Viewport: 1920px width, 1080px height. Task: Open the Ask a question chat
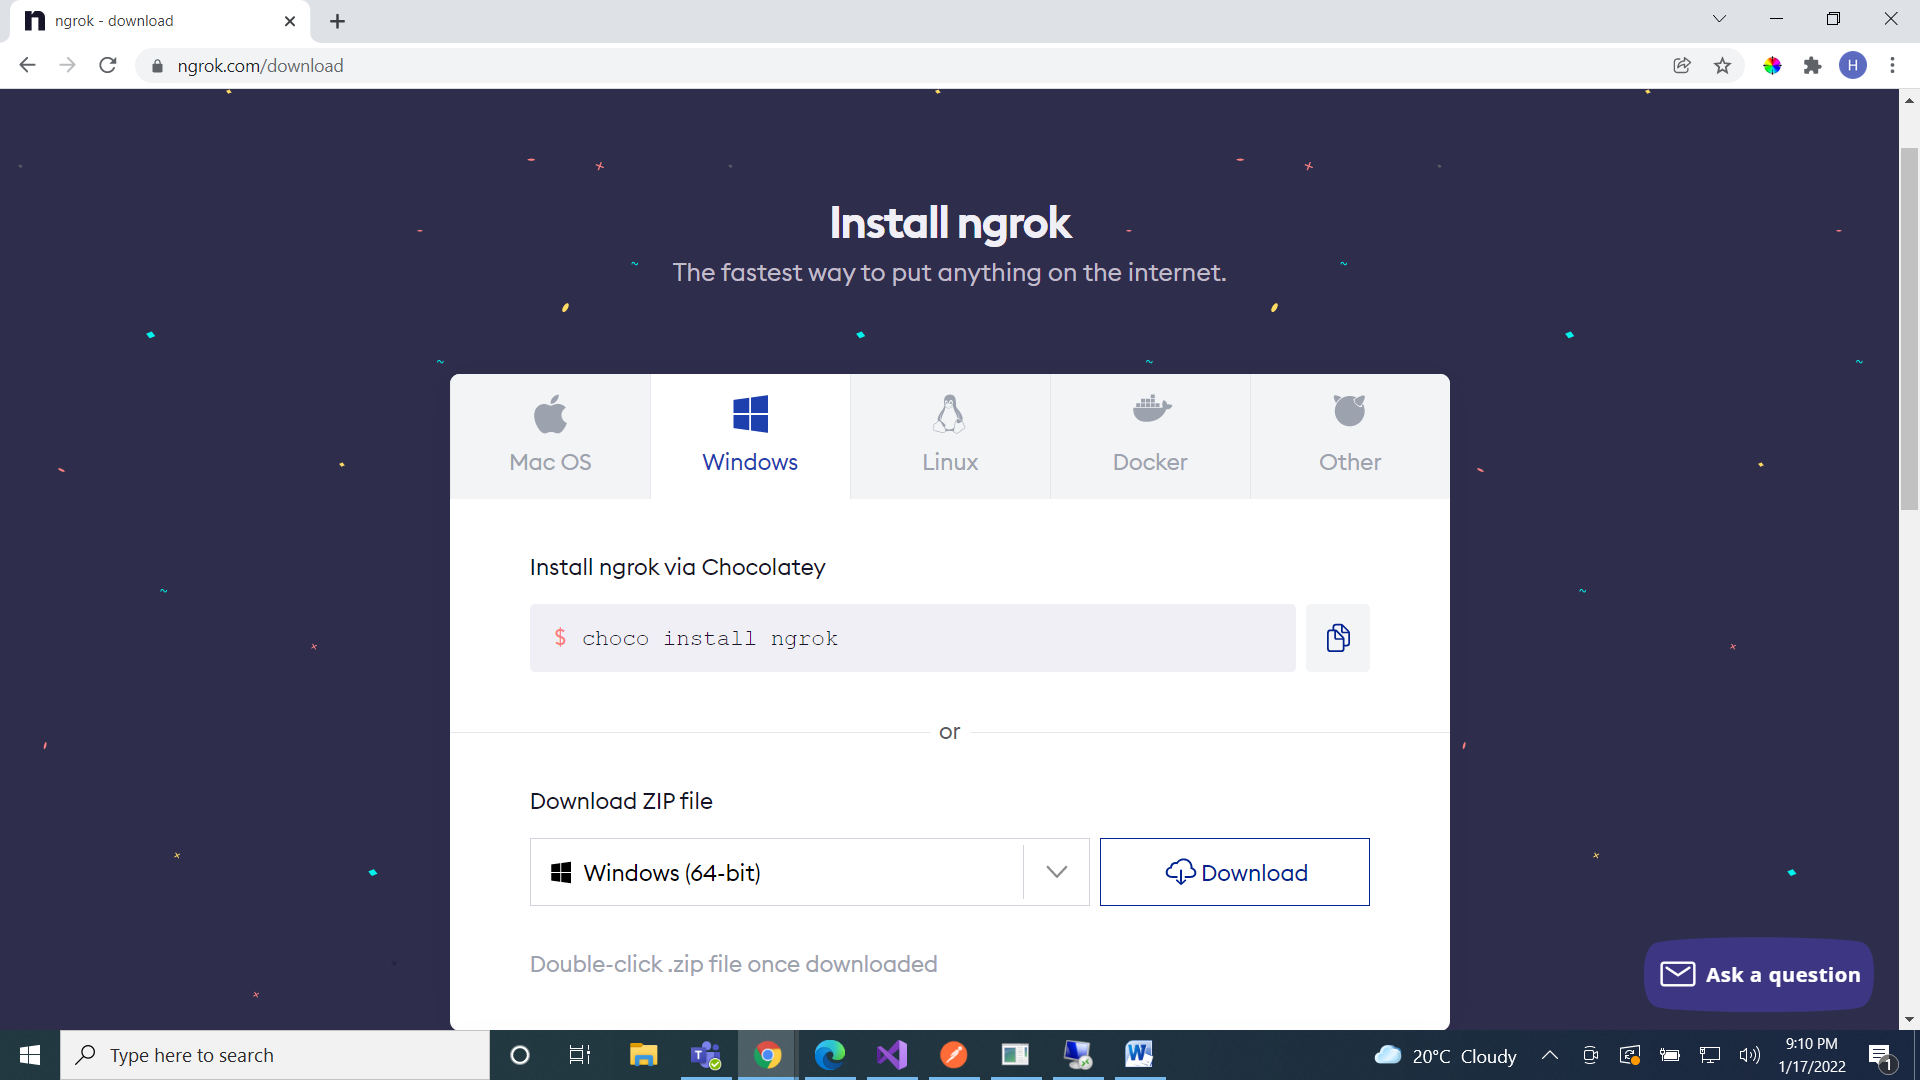pyautogui.click(x=1759, y=974)
